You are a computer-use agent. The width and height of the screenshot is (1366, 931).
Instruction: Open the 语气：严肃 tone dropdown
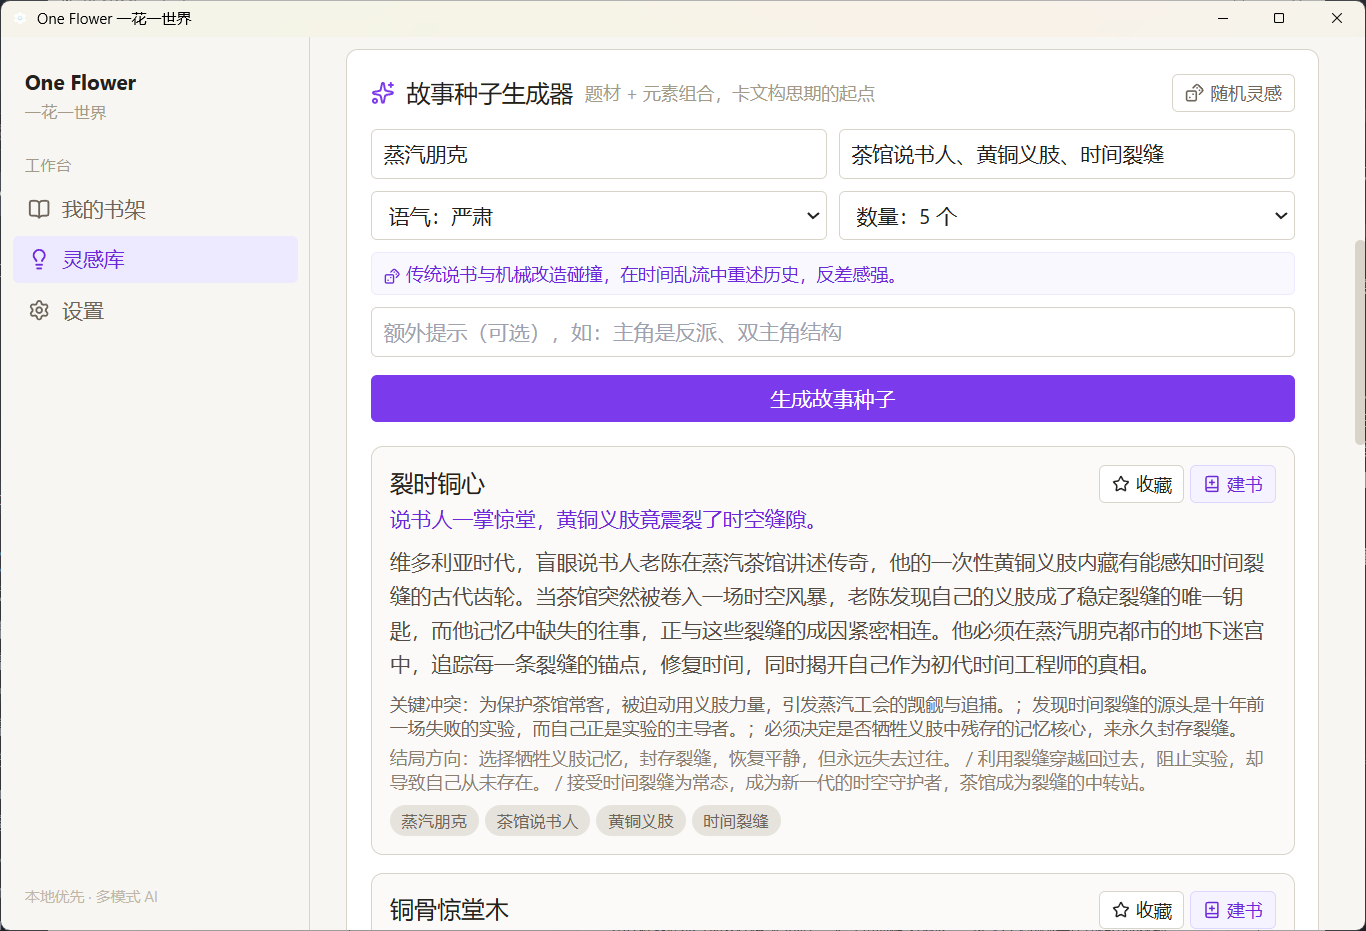[598, 216]
